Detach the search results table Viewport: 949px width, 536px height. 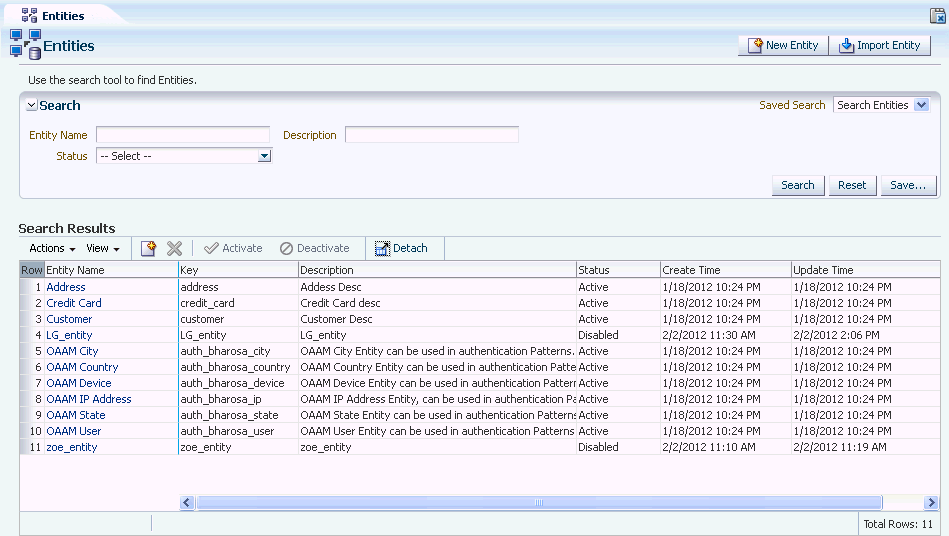point(401,248)
